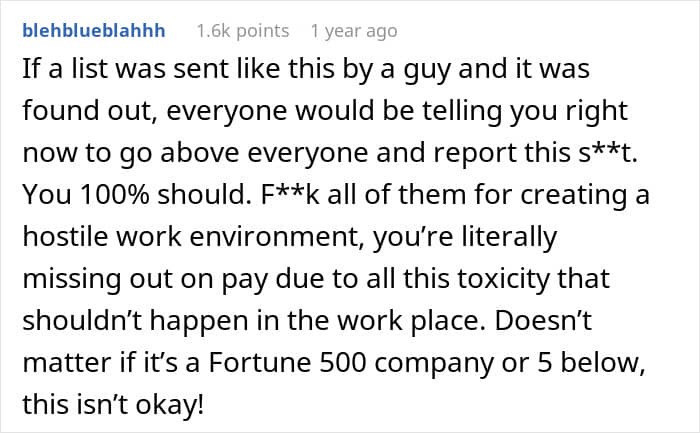
Task: Click the word Doesn't in the comment
Action: click(543, 321)
